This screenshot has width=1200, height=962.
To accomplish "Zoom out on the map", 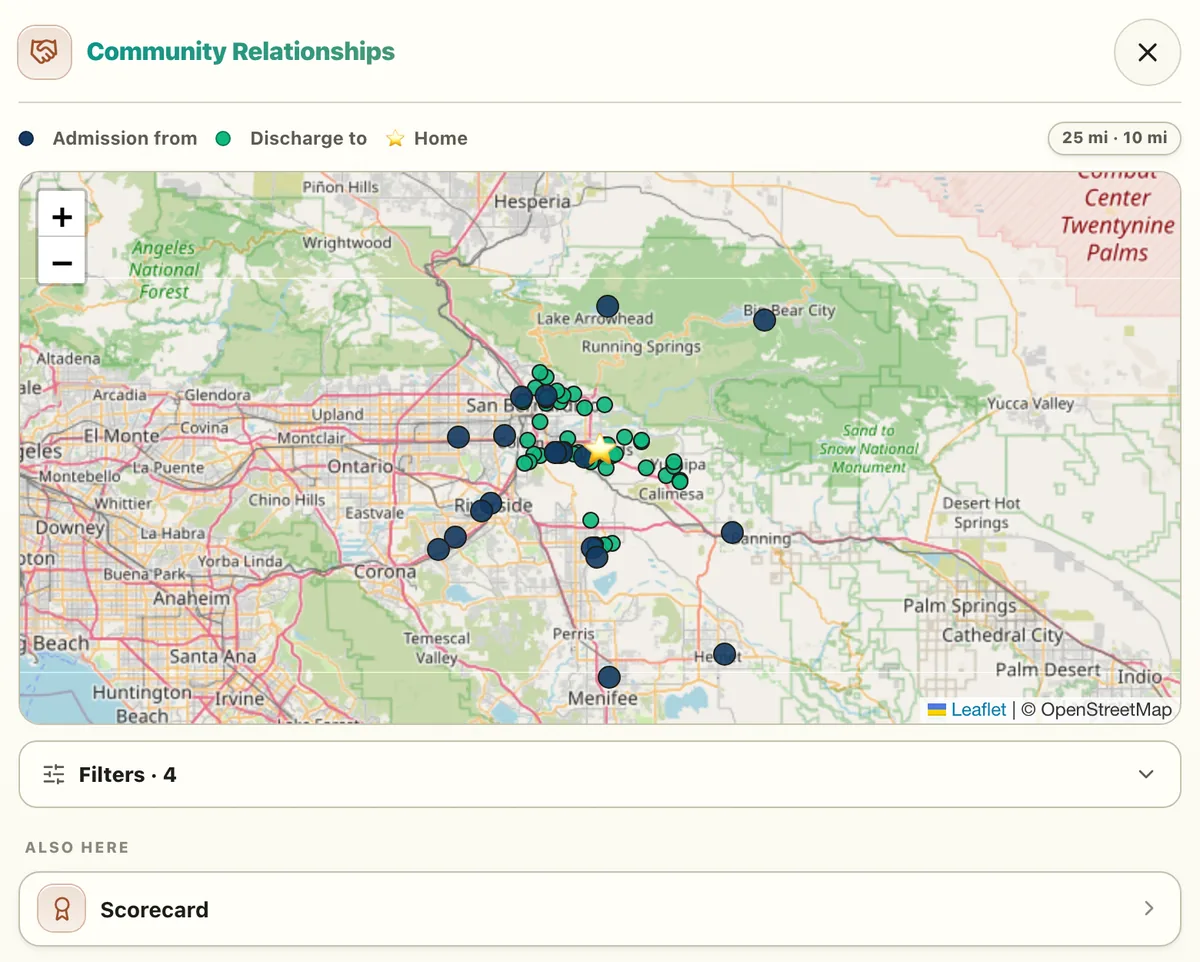I will pyautogui.click(x=62, y=263).
